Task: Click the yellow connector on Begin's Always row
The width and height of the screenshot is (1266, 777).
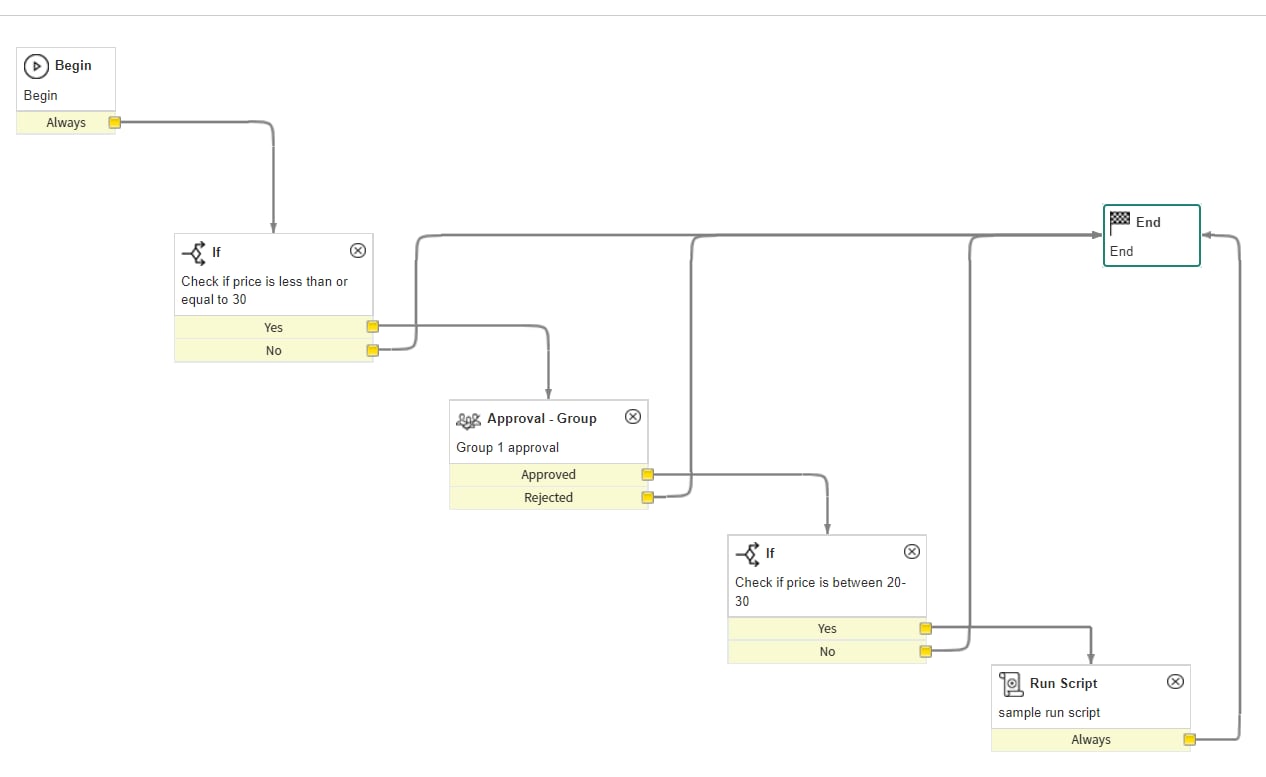Action: [114, 123]
